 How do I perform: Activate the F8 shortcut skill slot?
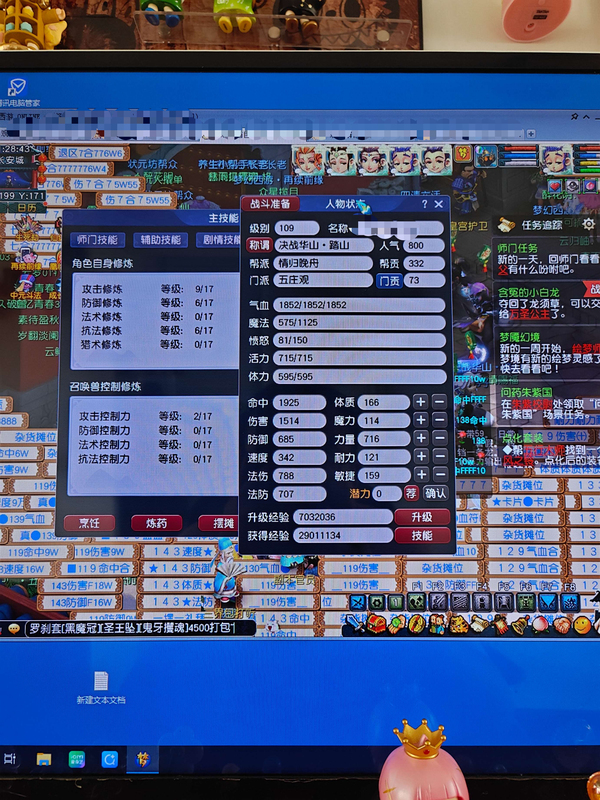pyautogui.click(x=570, y=602)
